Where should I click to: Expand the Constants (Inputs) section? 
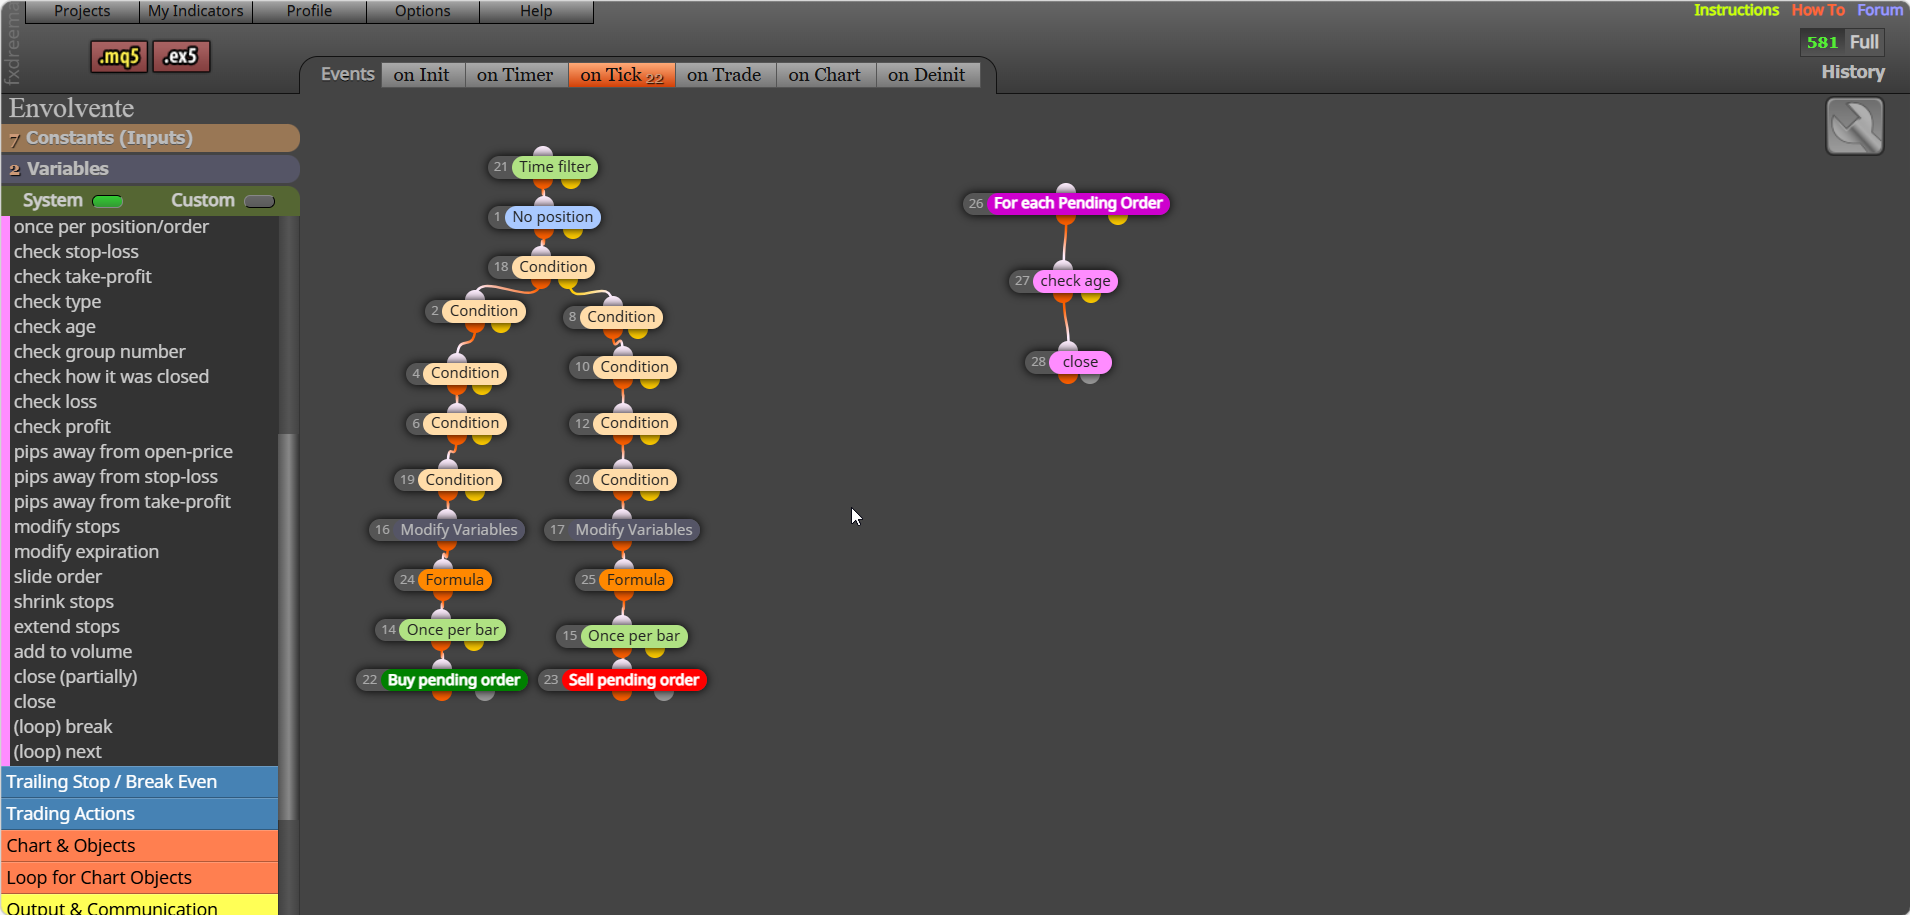[x=150, y=138]
